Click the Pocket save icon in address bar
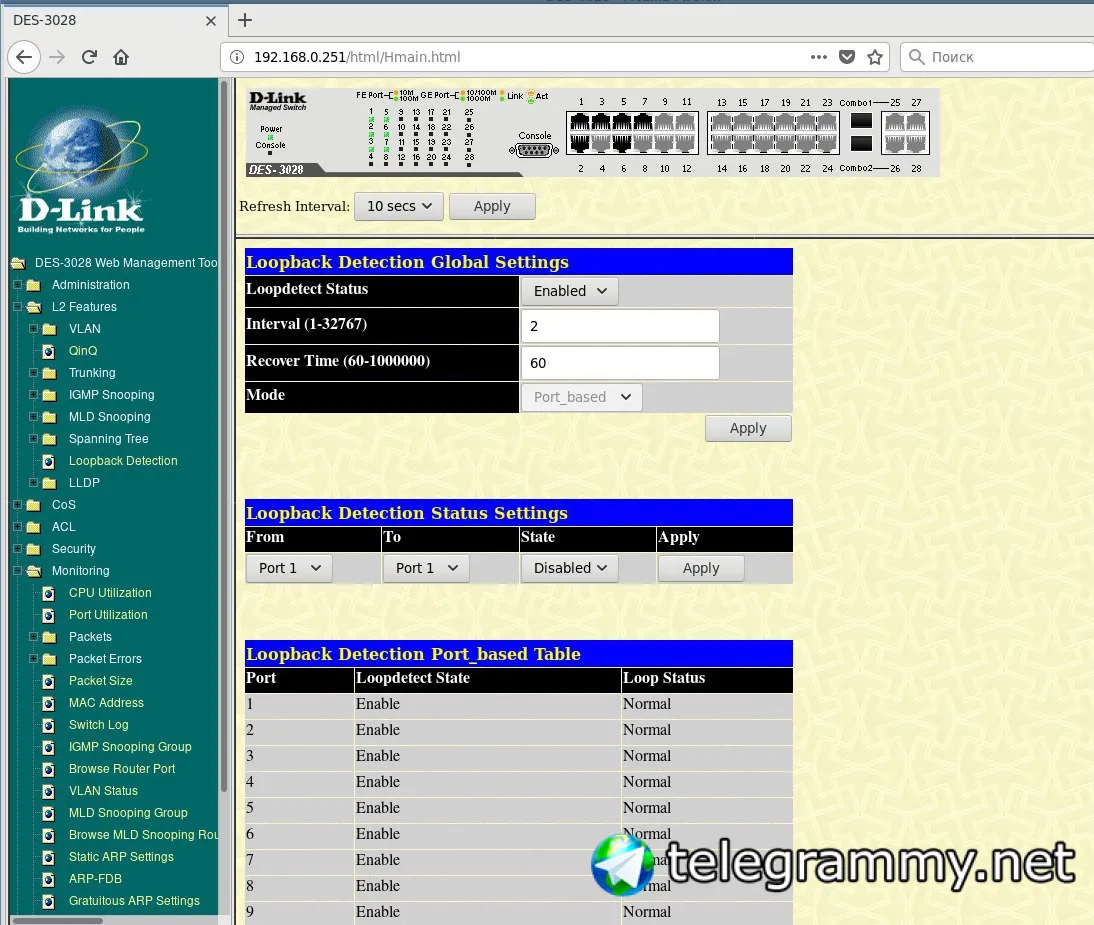The width and height of the screenshot is (1094, 925). (x=847, y=57)
